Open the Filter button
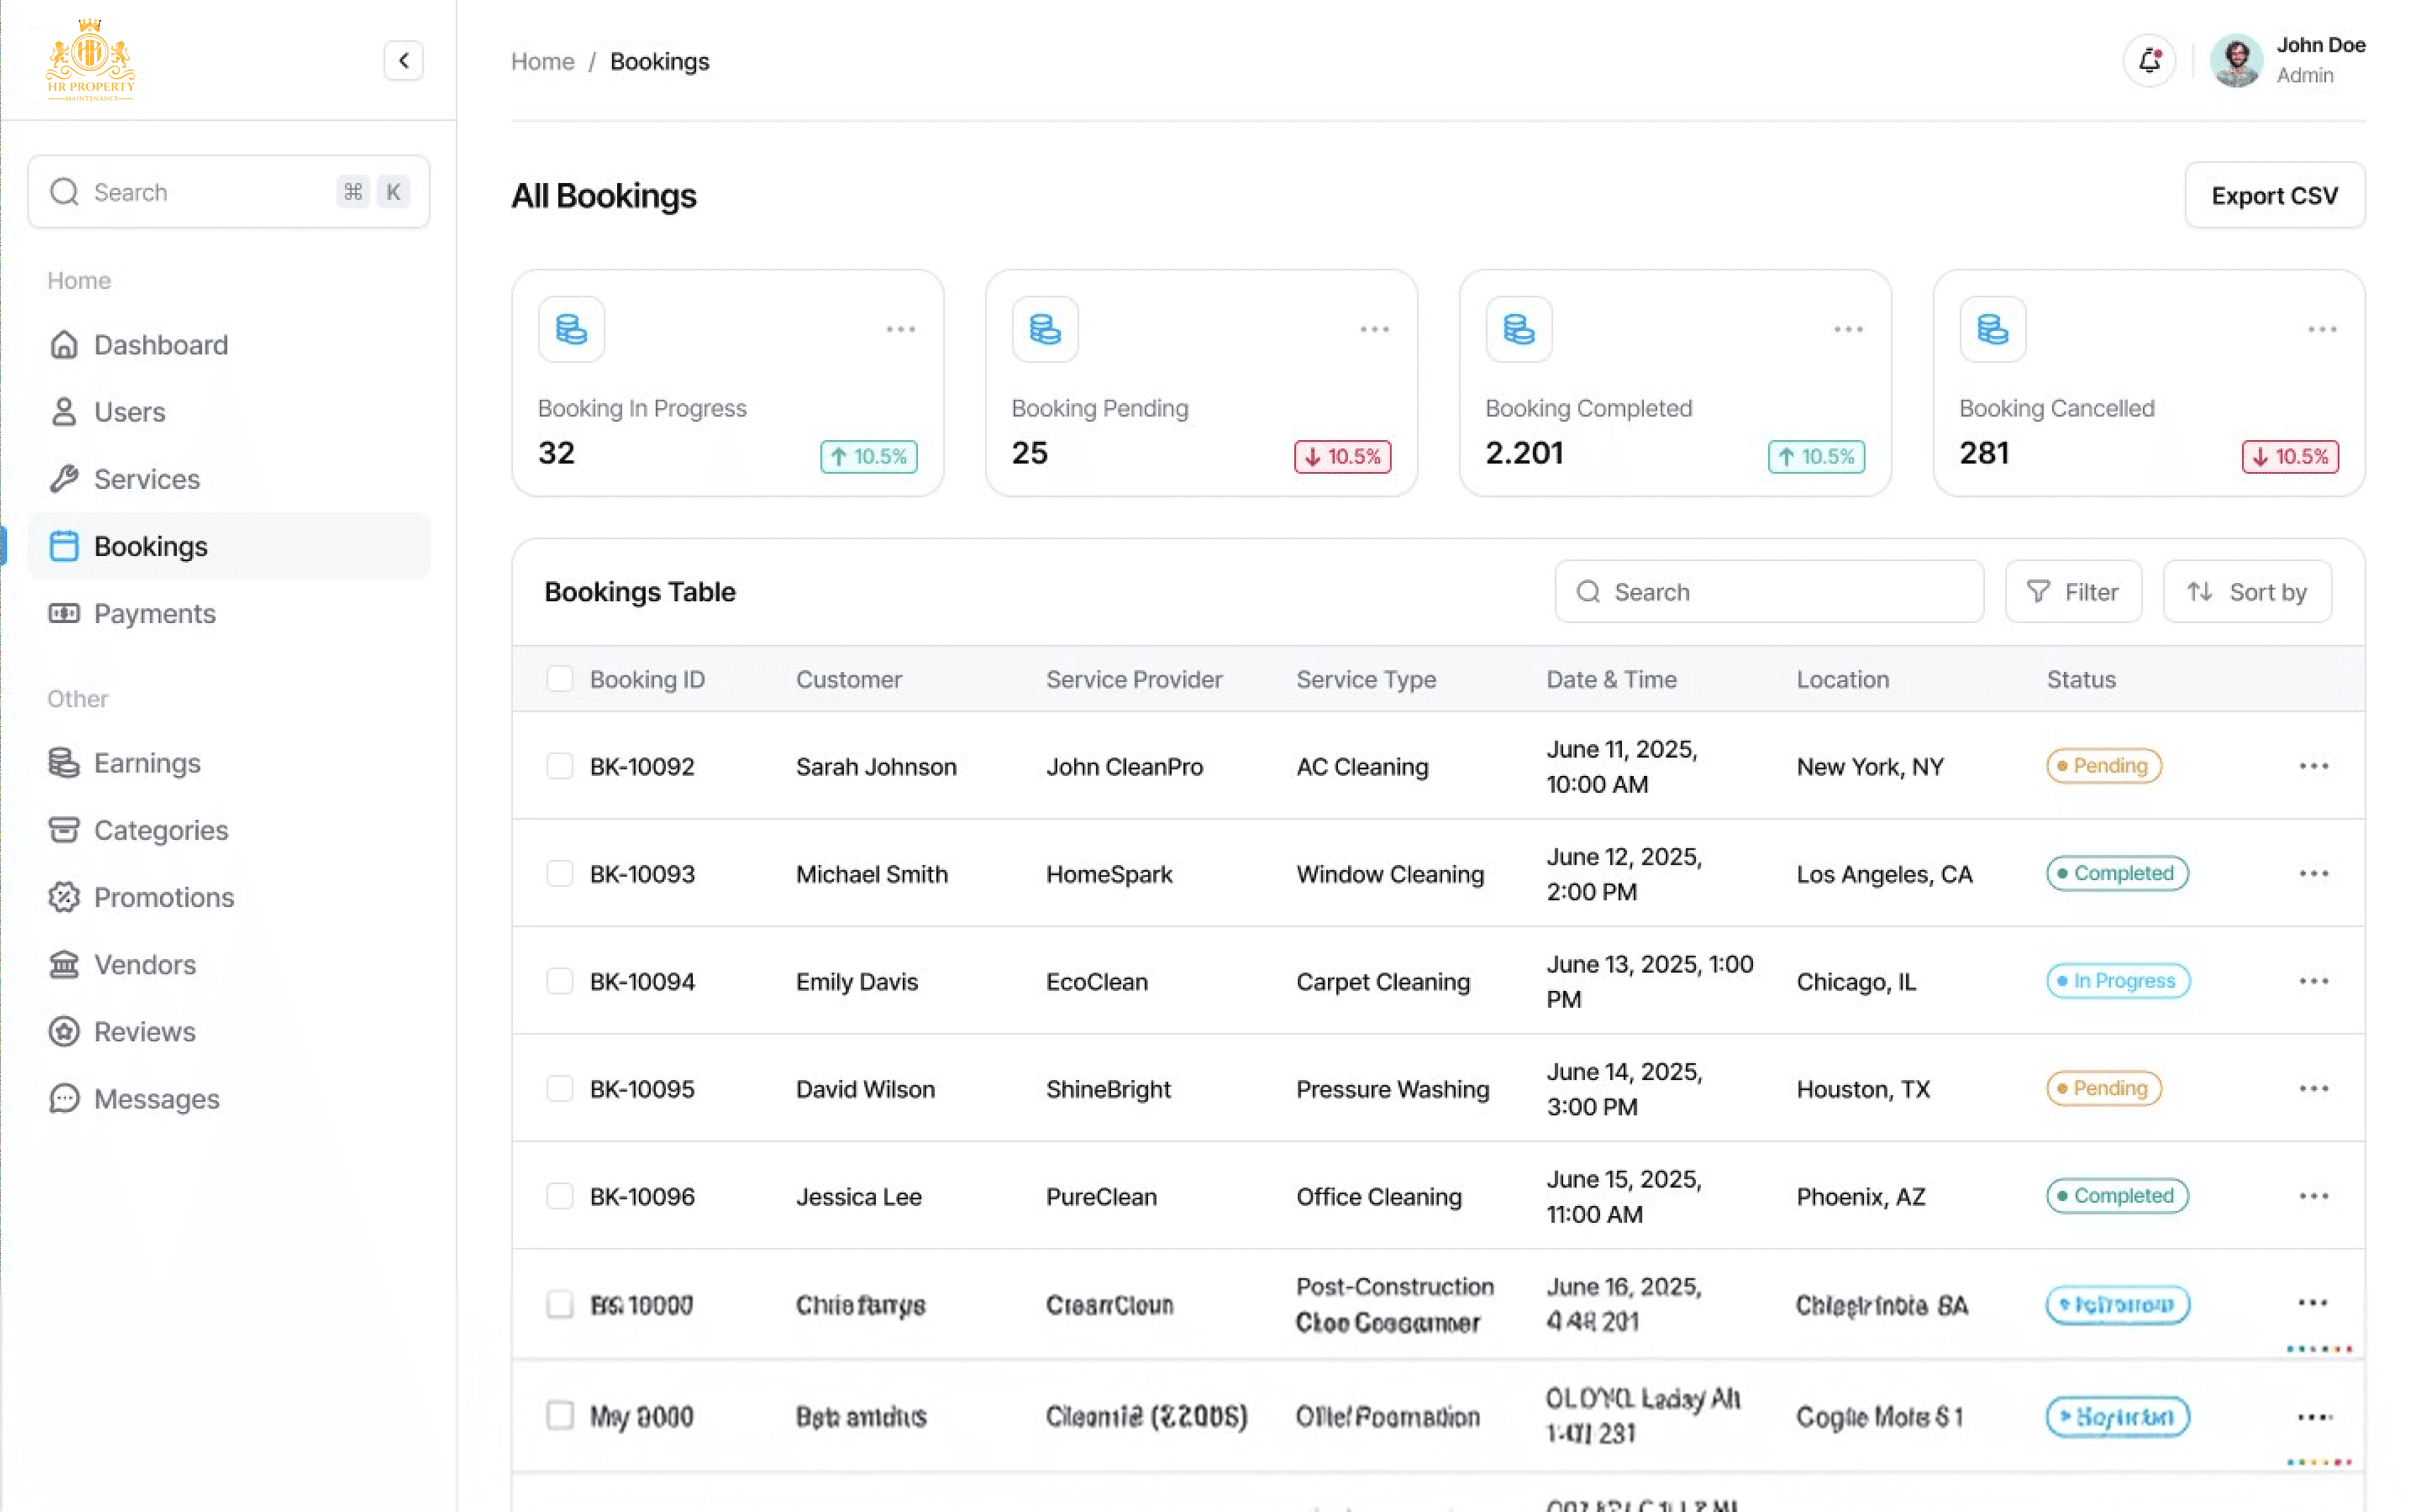 pyautogui.click(x=2073, y=591)
